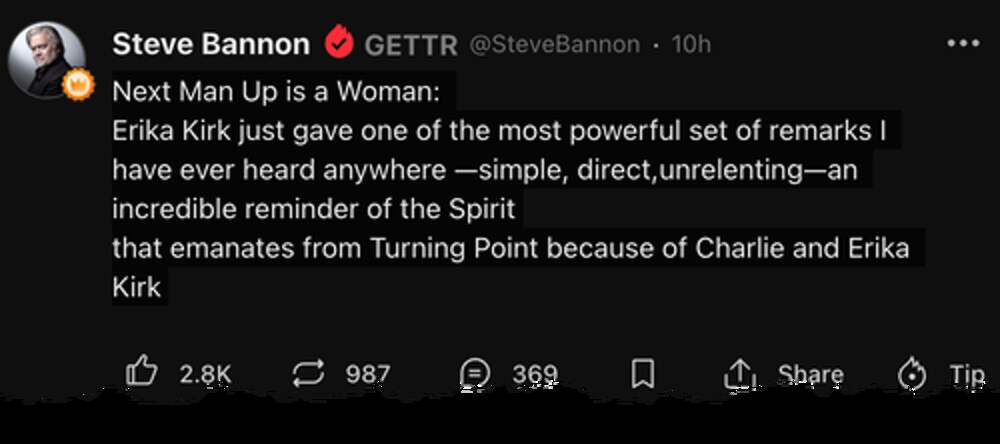The width and height of the screenshot is (1000, 444).
Task: Click the 987 reposts count
Action: click(367, 374)
